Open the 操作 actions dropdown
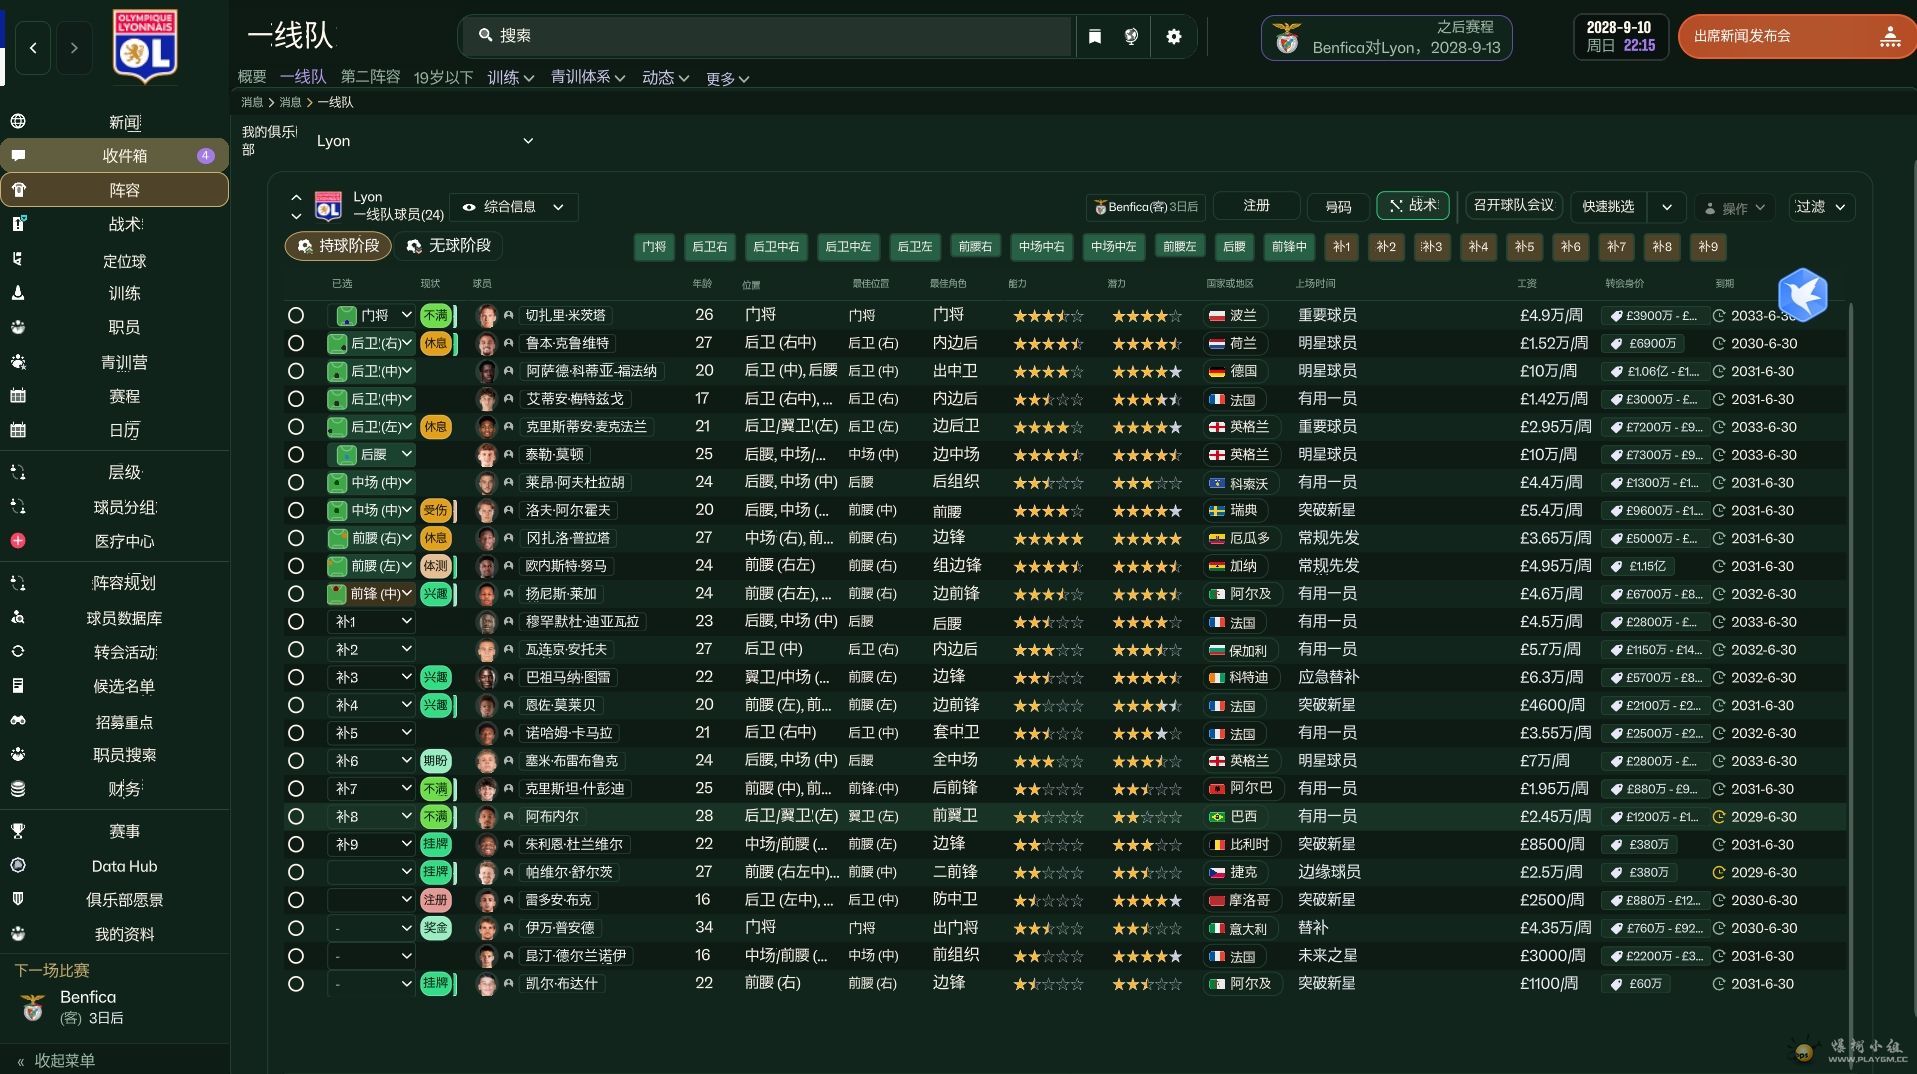This screenshot has height=1074, width=1917. pyautogui.click(x=1735, y=208)
